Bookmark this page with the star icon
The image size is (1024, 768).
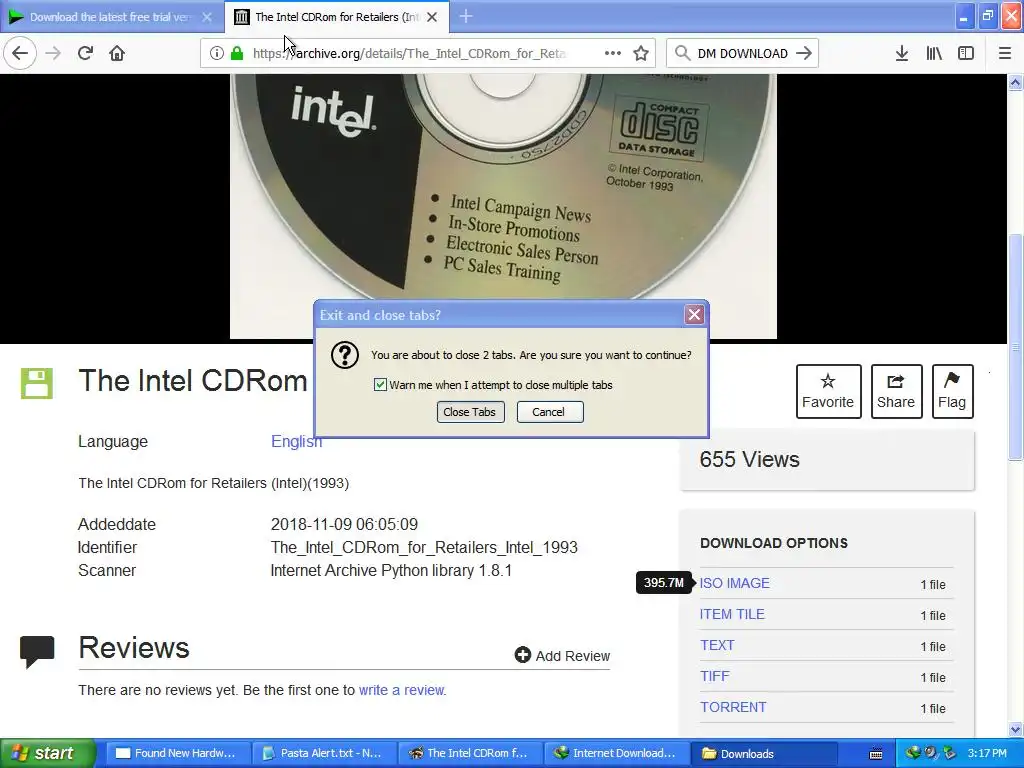click(x=641, y=53)
